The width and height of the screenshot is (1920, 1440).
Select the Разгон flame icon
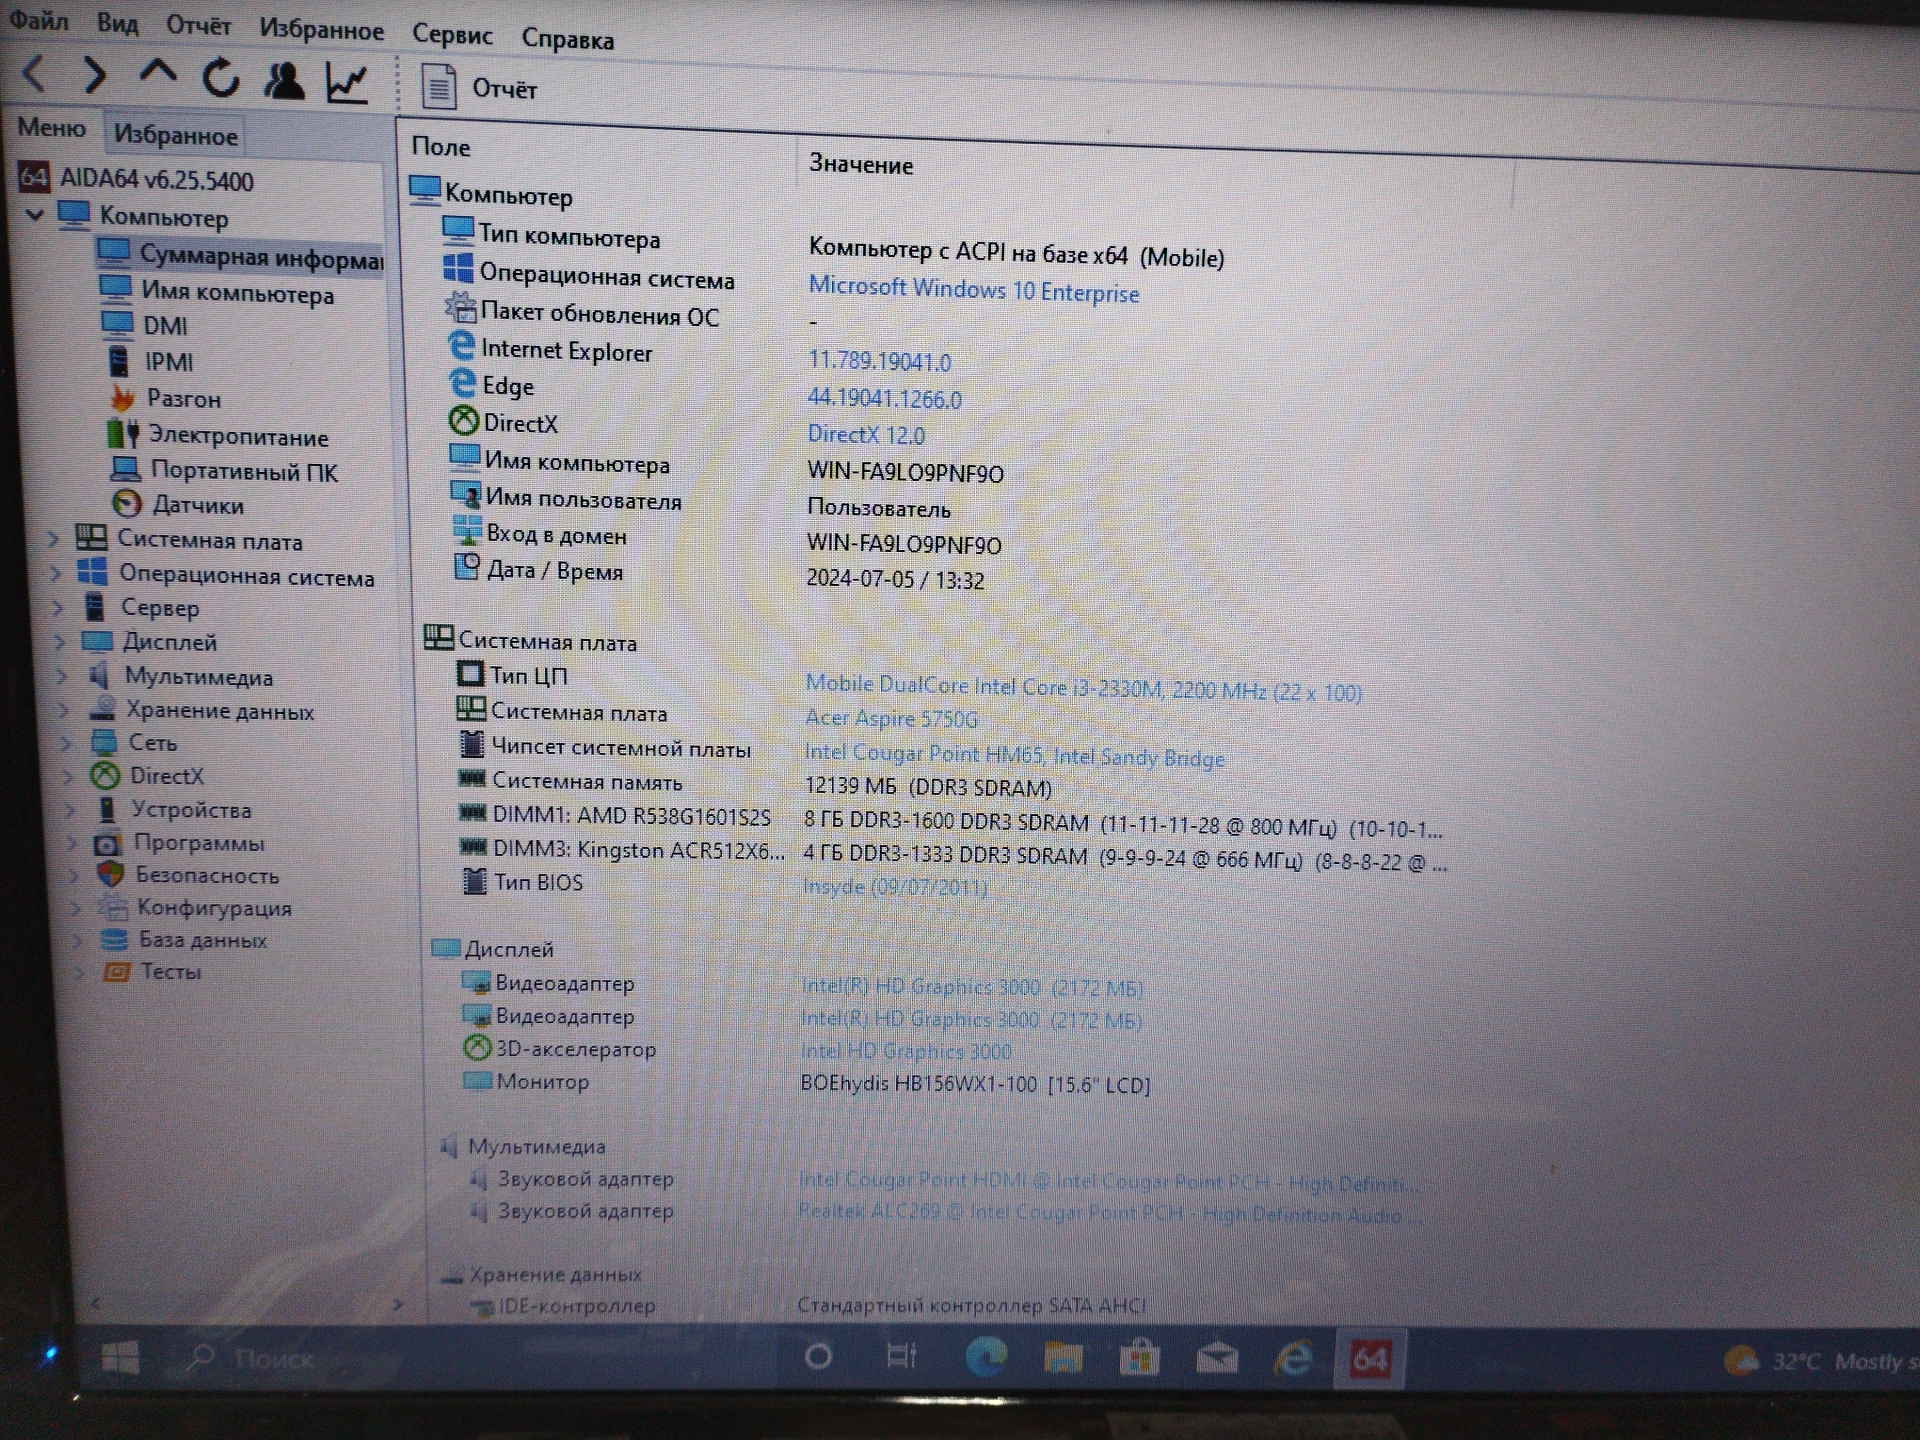pos(122,397)
